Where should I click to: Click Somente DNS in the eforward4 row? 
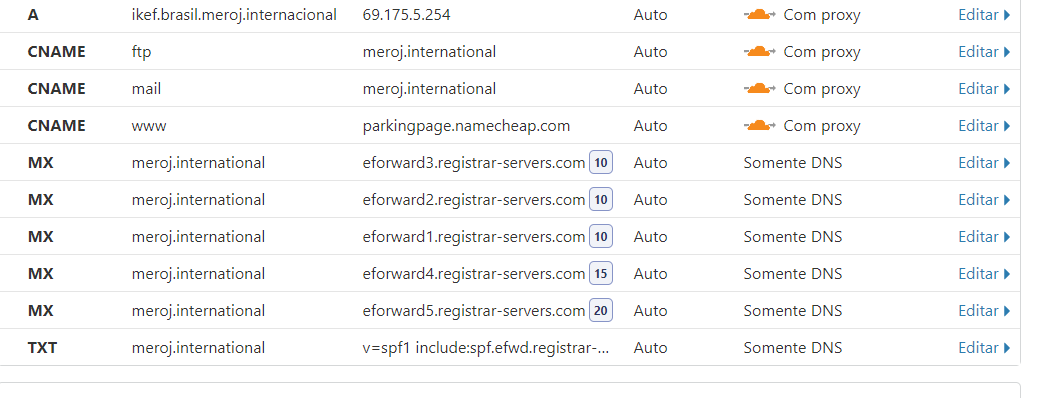[x=793, y=274]
